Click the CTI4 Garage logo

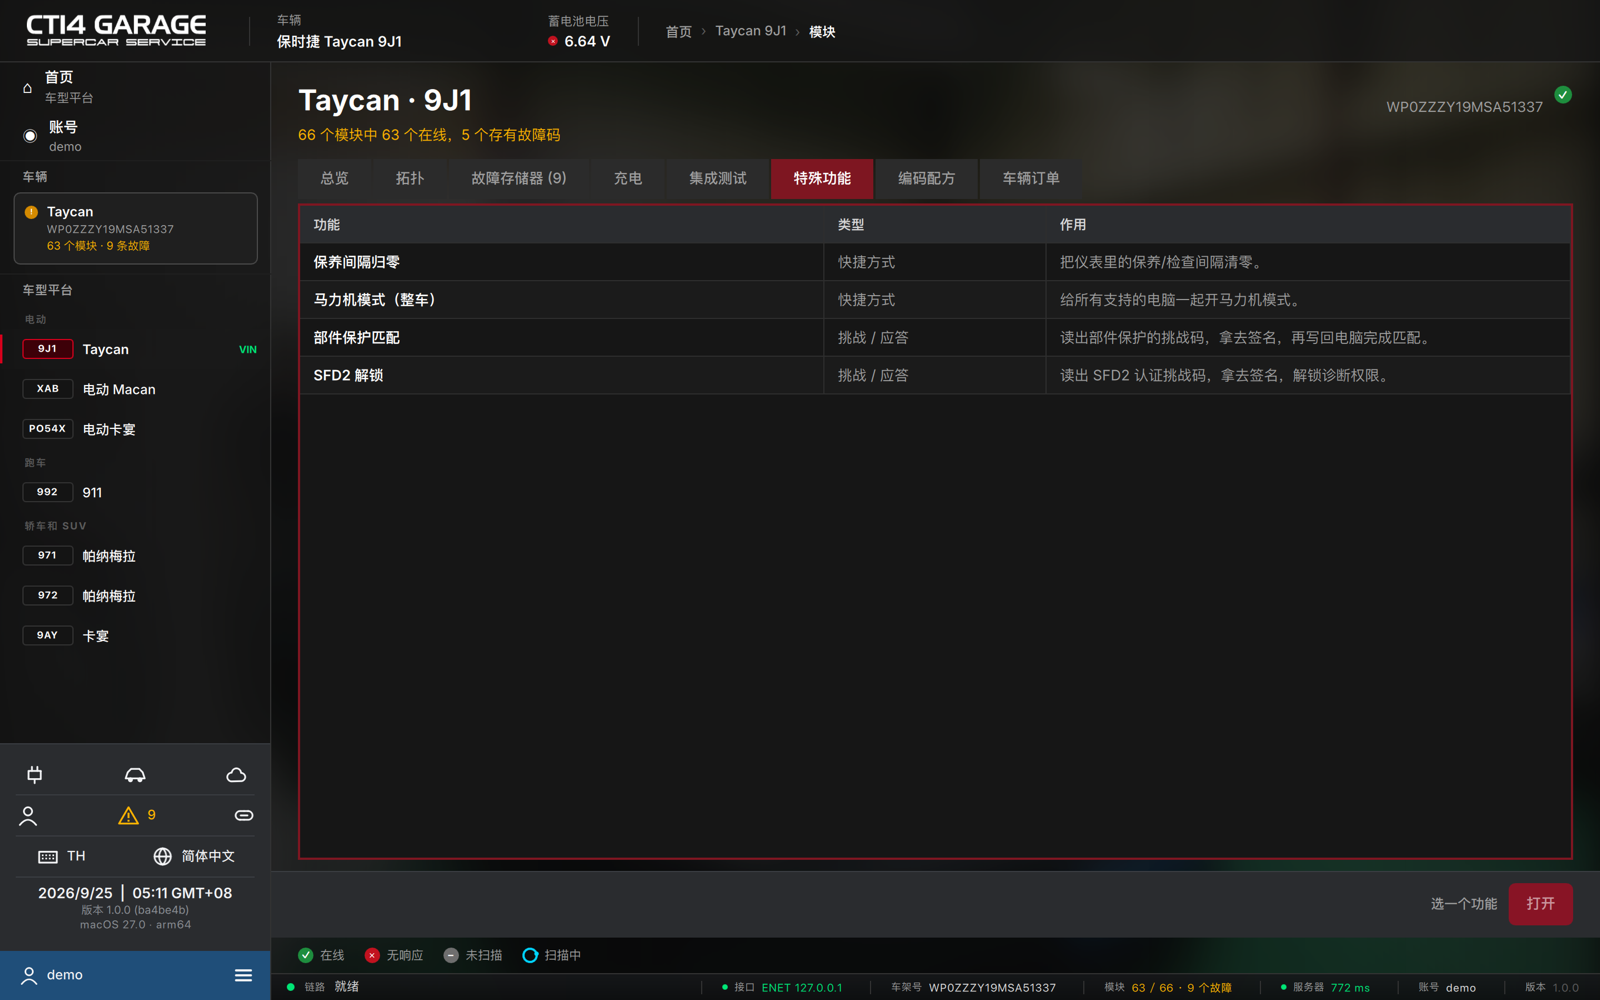116,30
